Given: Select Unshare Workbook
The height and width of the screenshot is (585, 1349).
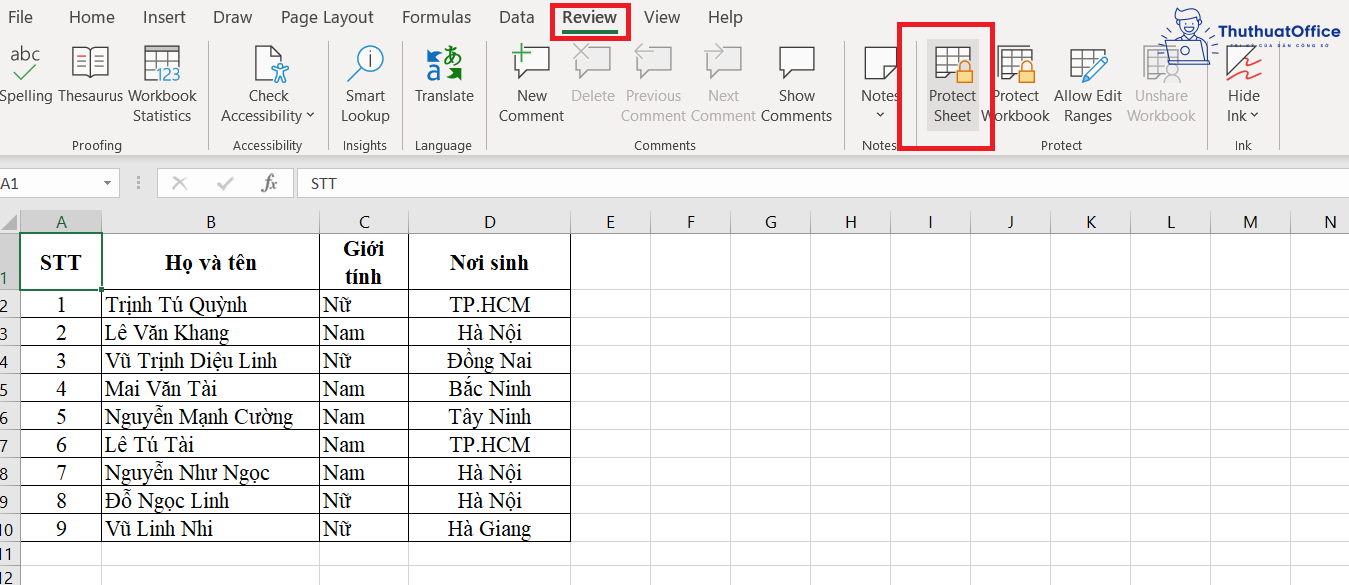Looking at the screenshot, I should (x=1160, y=85).
